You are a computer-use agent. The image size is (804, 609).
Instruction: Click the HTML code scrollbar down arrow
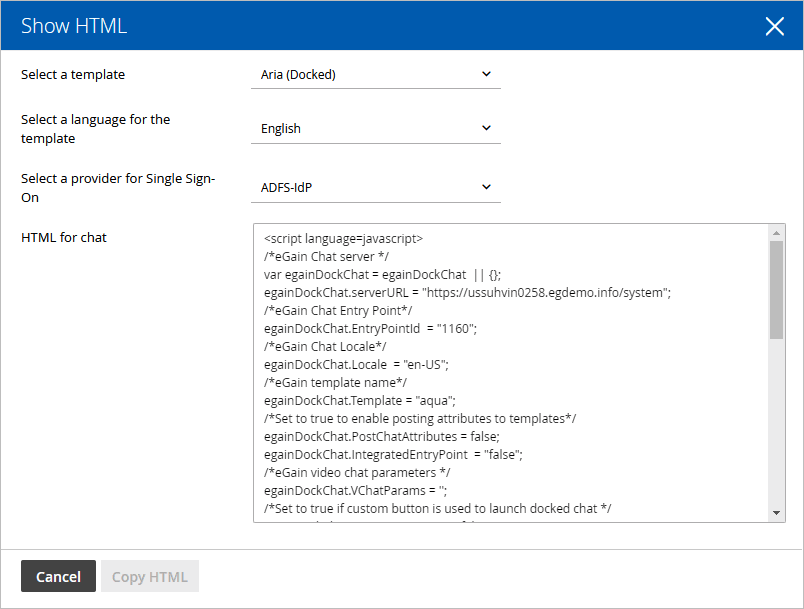[x=776, y=513]
